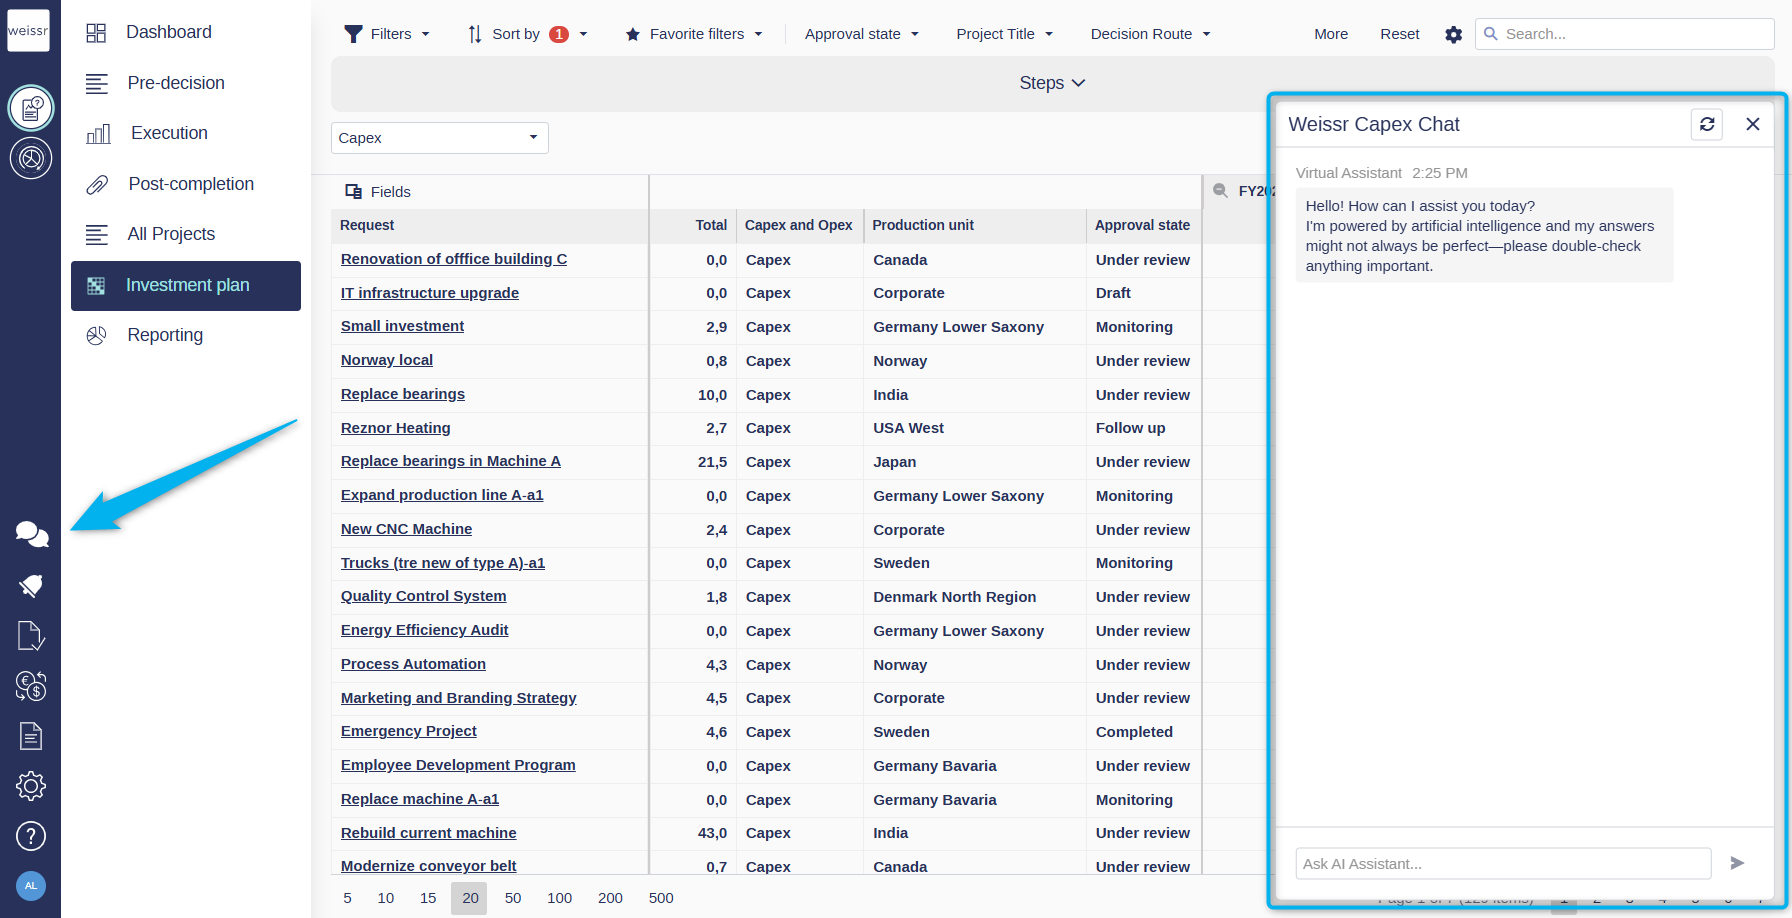Click Capex and Opex column header
The height and width of the screenshot is (918, 1792).
pyautogui.click(x=799, y=225)
